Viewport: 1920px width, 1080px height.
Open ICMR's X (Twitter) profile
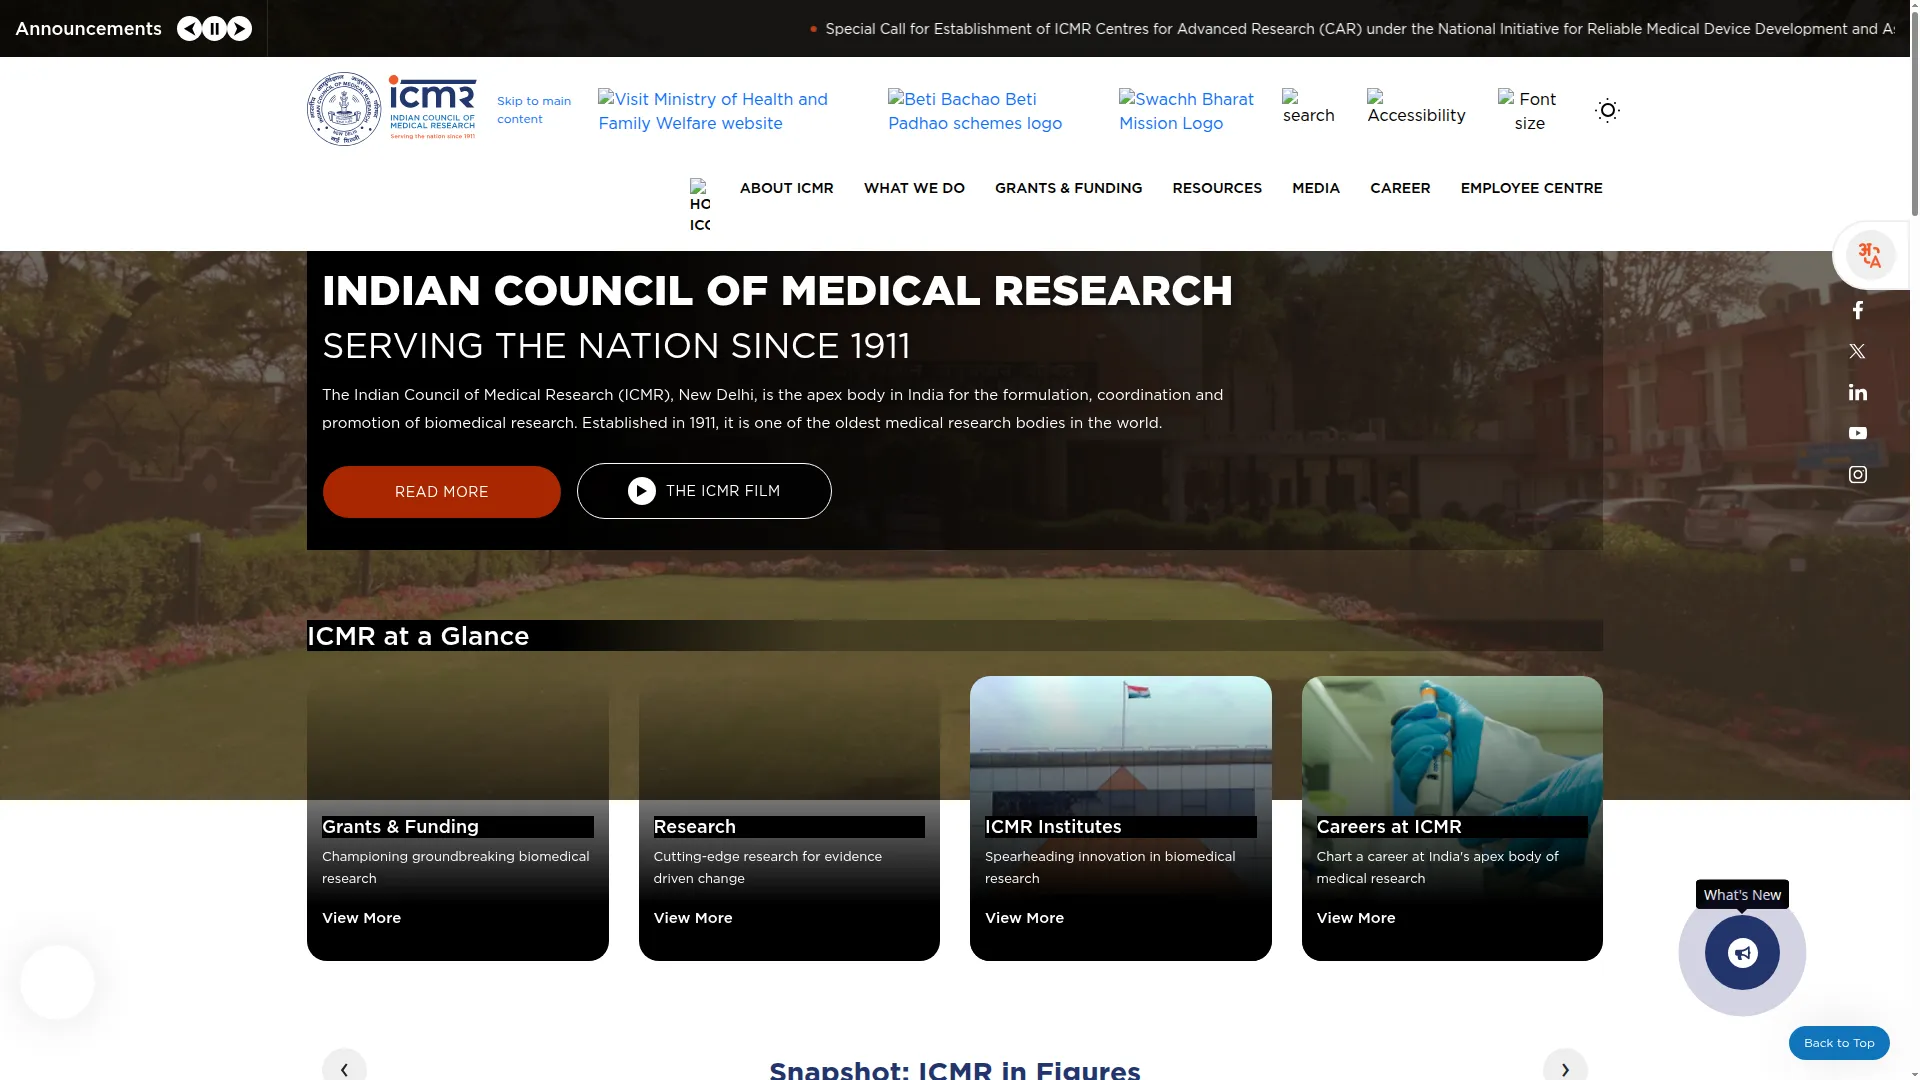tap(1857, 351)
